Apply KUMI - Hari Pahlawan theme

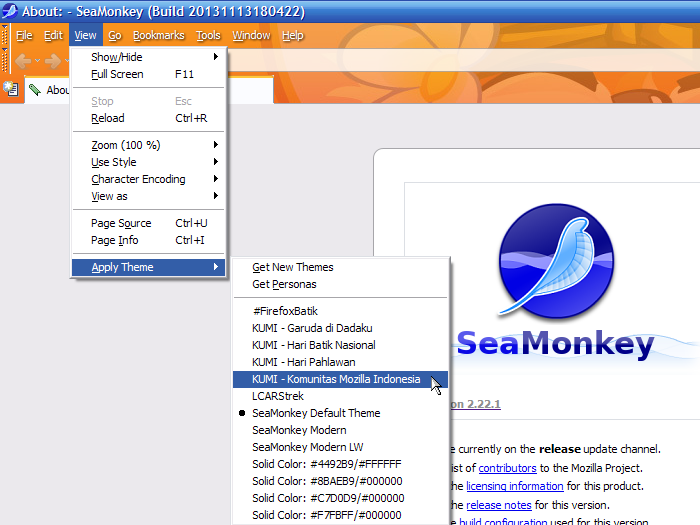(340, 362)
